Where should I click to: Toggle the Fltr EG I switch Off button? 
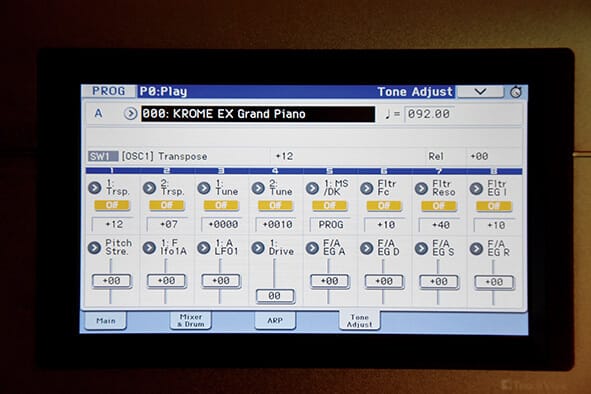(x=494, y=206)
